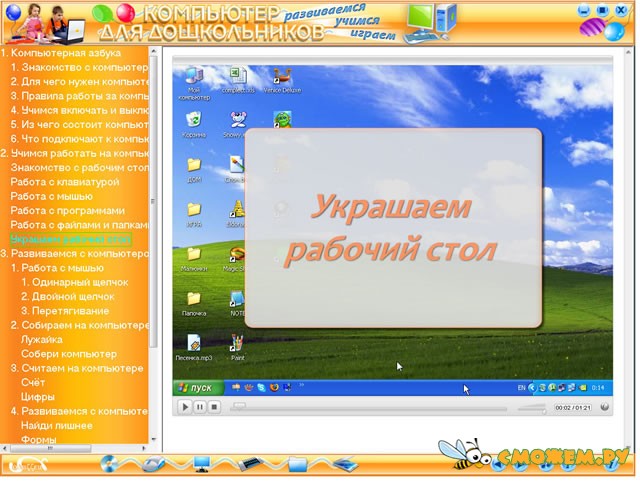Select the keyboard icon in bottom toolbar
Image resolution: width=640 pixels, height=481 pixels.
click(x=249, y=464)
